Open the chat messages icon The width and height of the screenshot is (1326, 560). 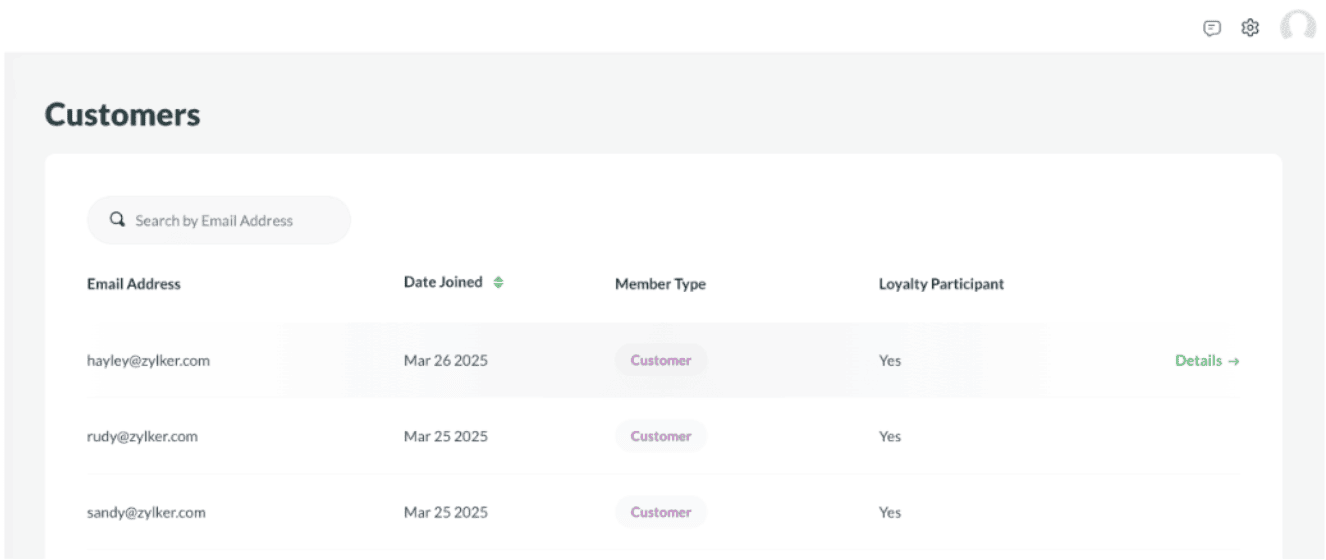pos(1212,28)
